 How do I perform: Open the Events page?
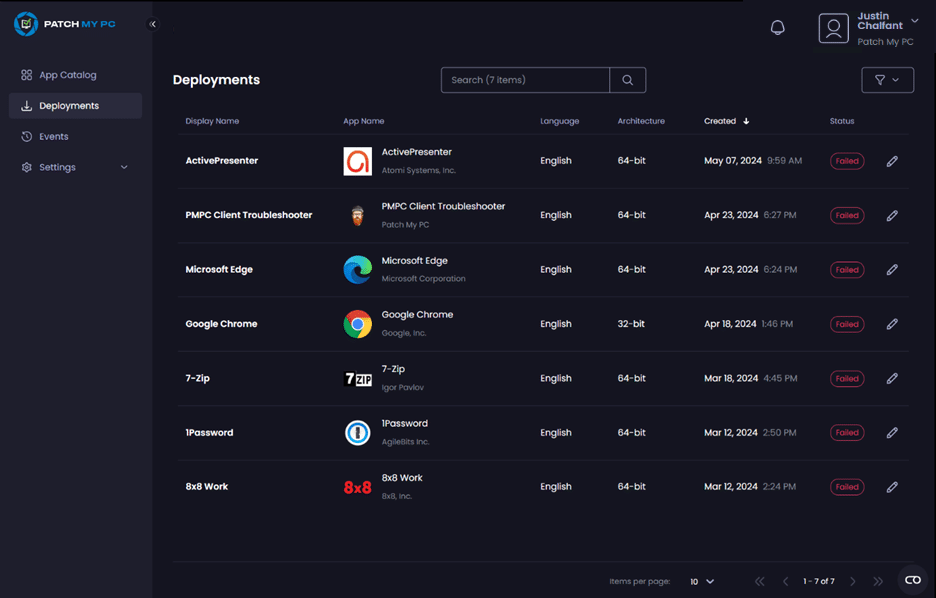(x=53, y=136)
